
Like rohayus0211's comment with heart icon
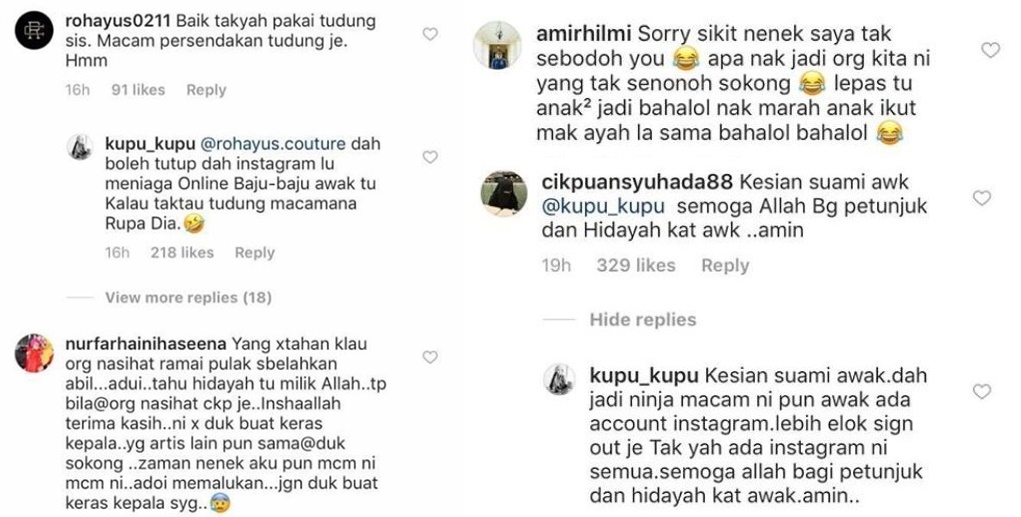click(x=430, y=34)
